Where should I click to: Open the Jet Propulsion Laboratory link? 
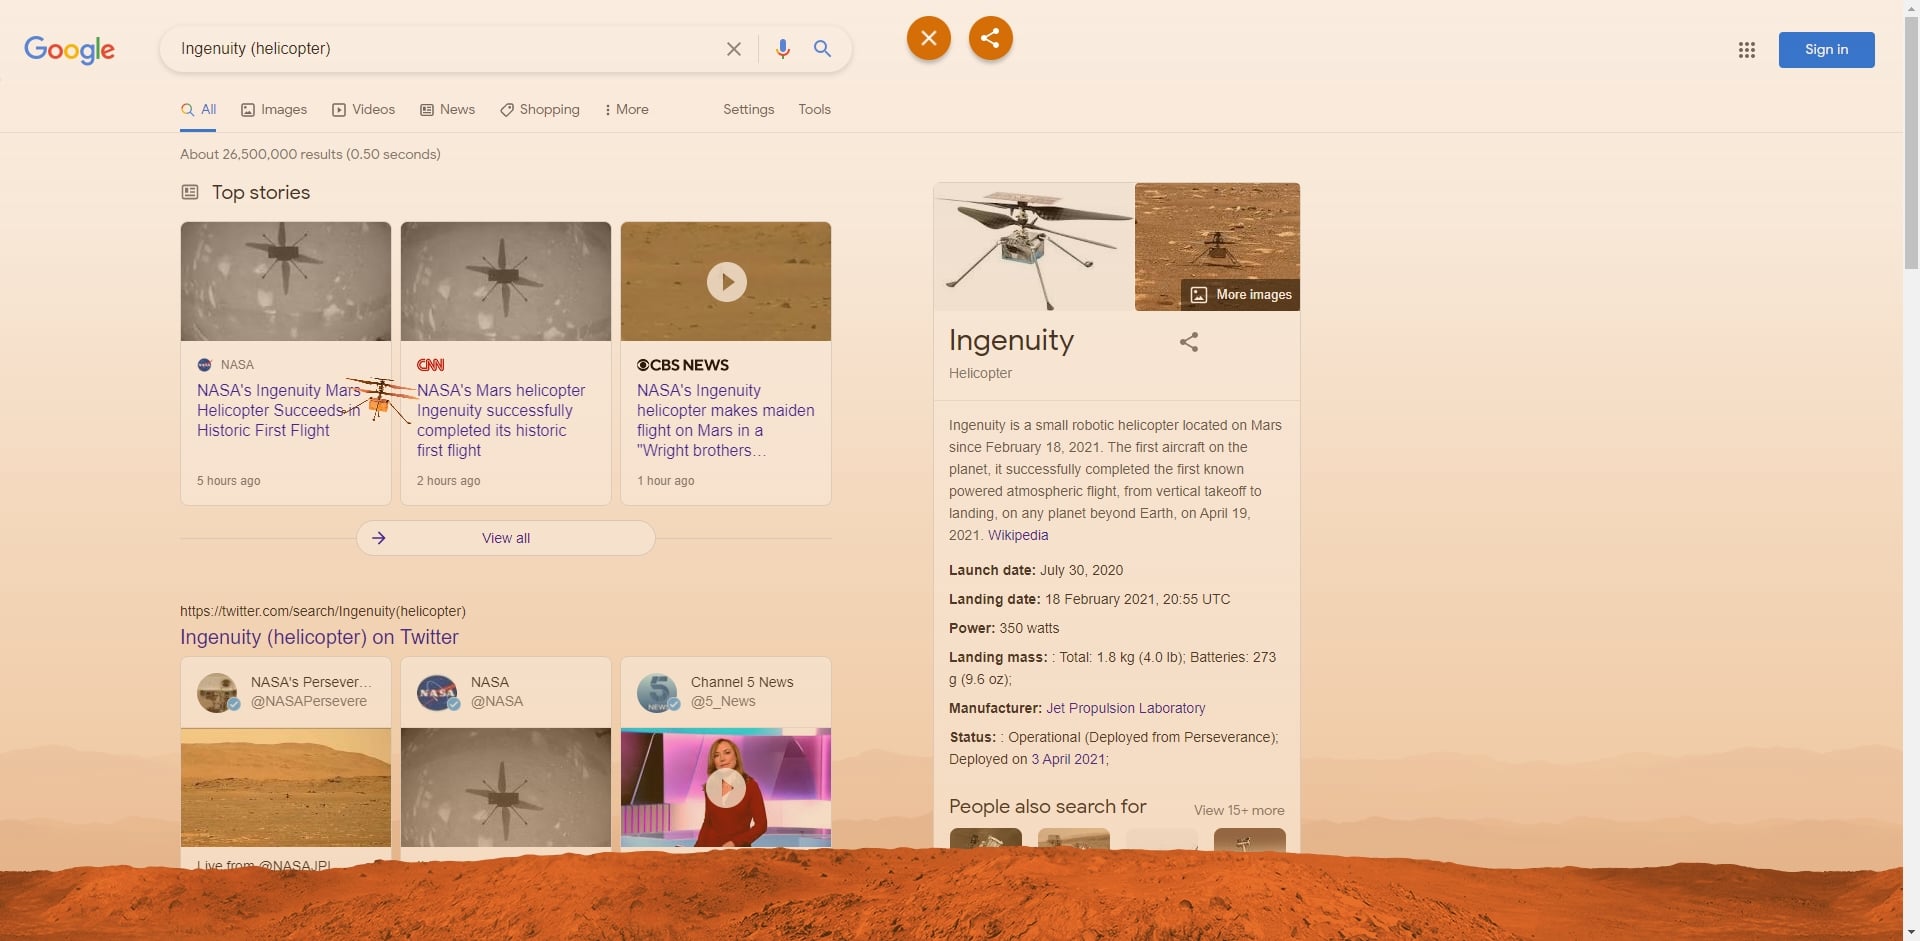pyautogui.click(x=1125, y=709)
